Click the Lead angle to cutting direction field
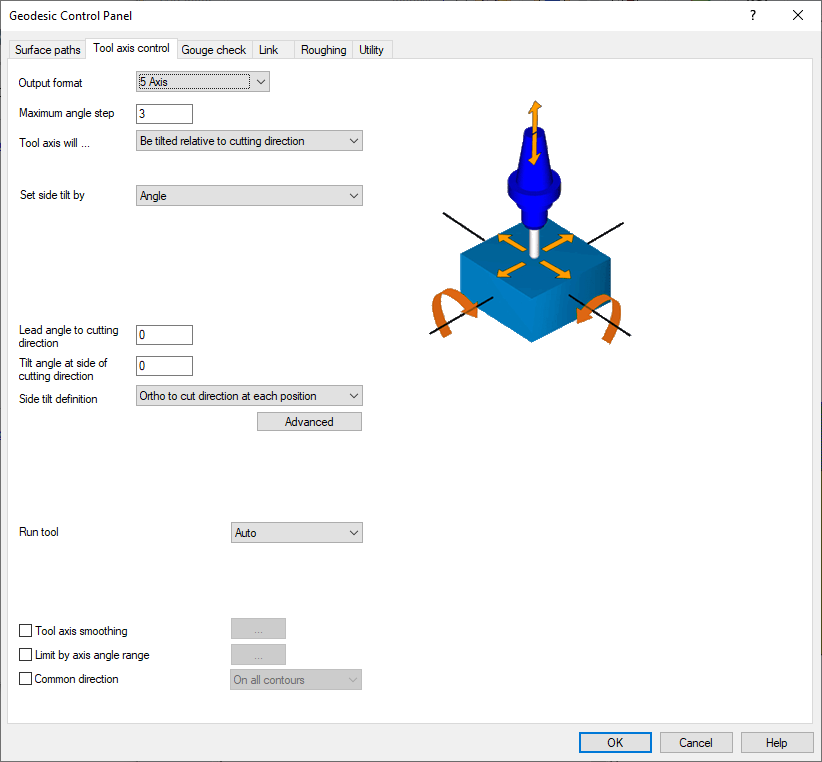The height and width of the screenshot is (762, 822). click(x=165, y=335)
